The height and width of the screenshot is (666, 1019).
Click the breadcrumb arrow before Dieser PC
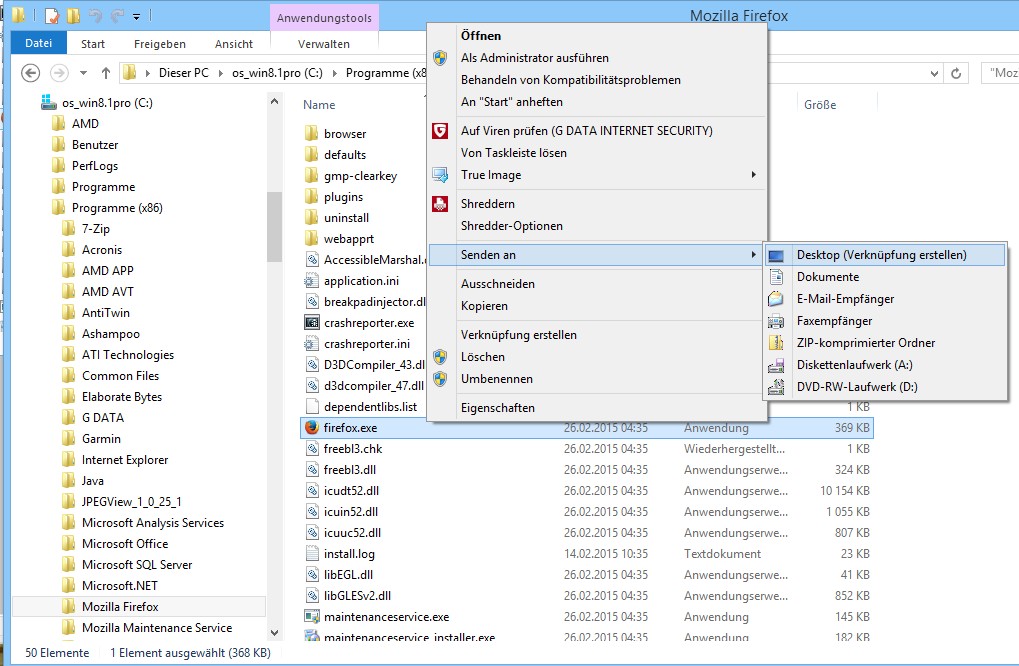click(x=148, y=73)
